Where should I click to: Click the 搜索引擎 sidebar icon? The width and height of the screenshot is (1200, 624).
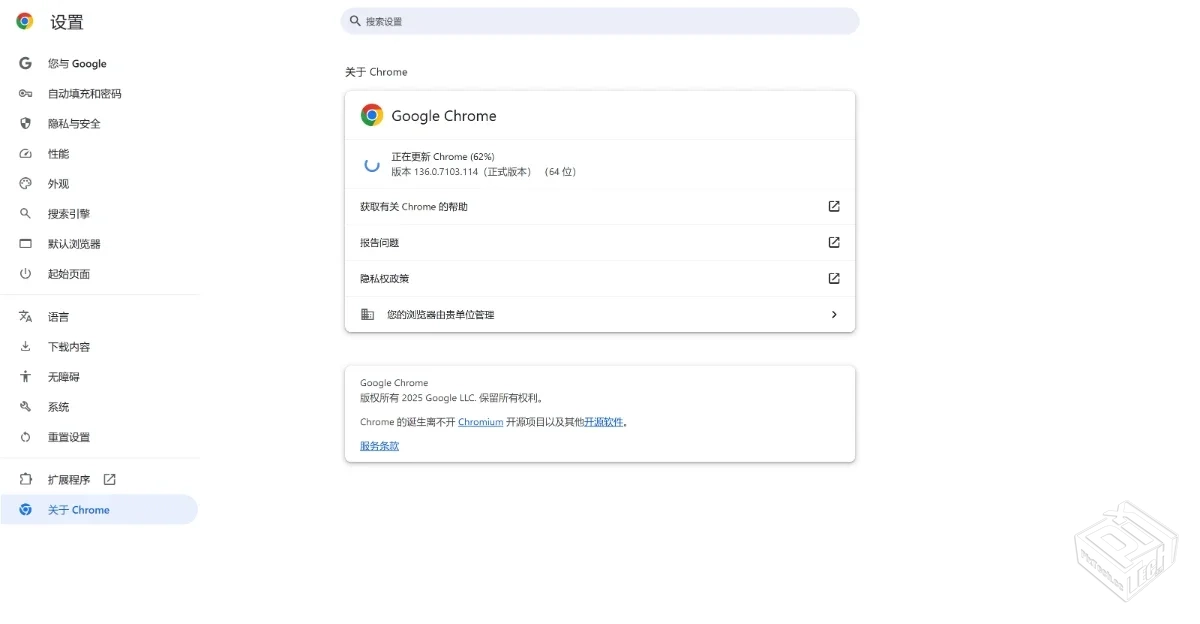(x=25, y=213)
